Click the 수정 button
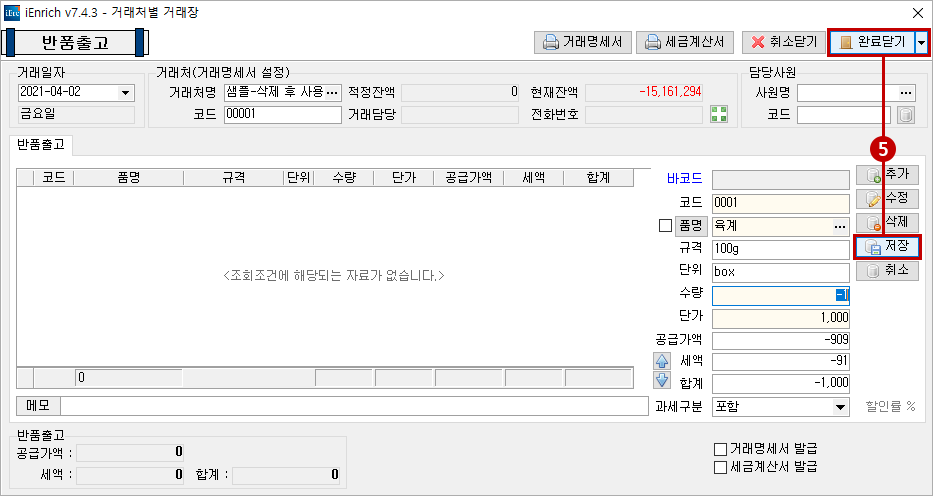This screenshot has height=496, width=933. pos(887,199)
